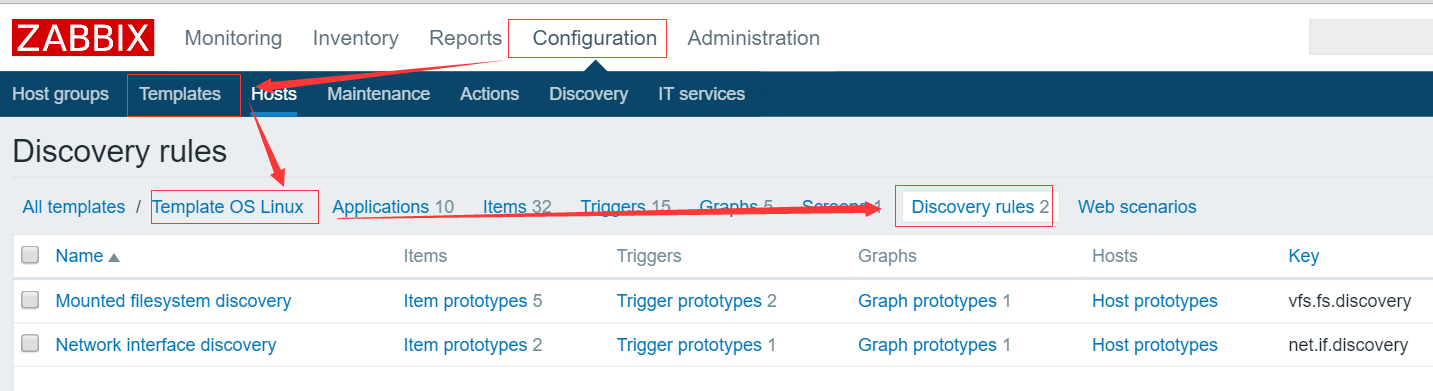Screen dimensions: 1433x391
Task: Open the All templates breadcrumb link
Action: (x=73, y=207)
